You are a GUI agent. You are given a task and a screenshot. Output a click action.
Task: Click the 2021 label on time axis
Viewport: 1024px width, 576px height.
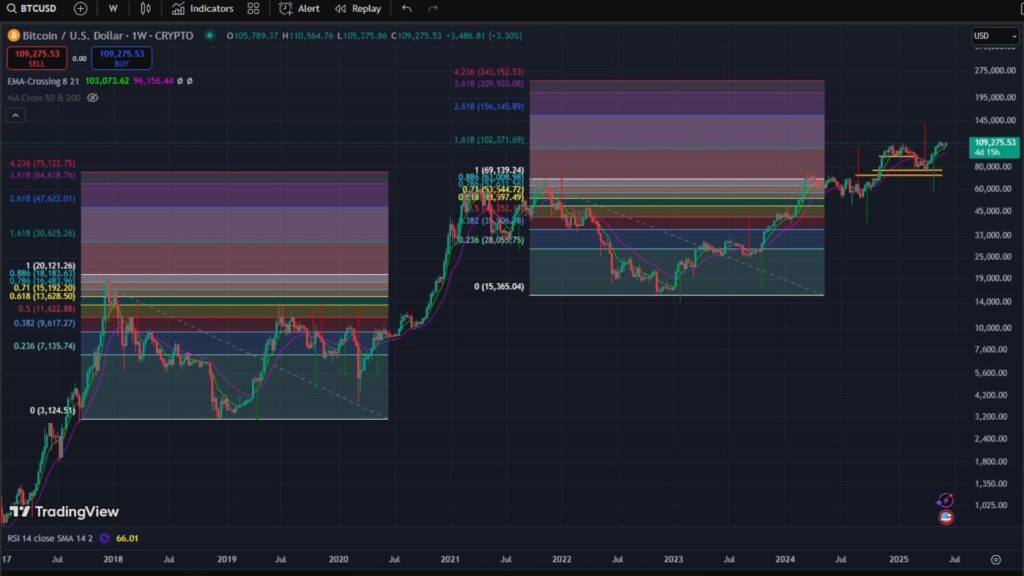450,560
